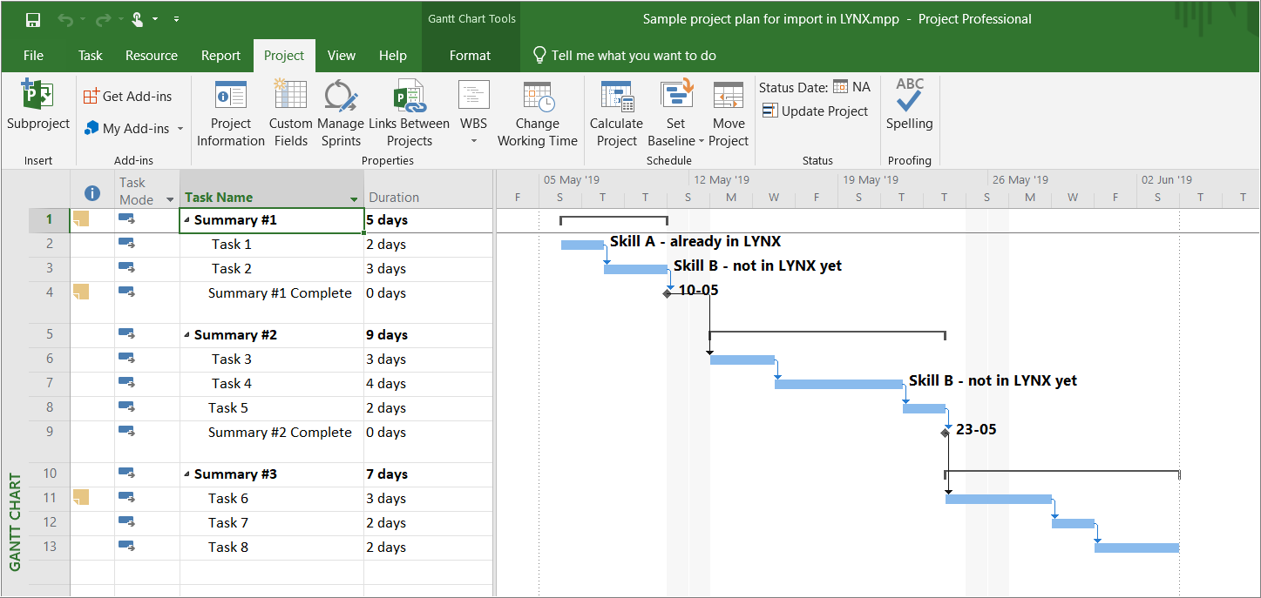
Task: Click Calculate Project icon
Action: (616, 97)
